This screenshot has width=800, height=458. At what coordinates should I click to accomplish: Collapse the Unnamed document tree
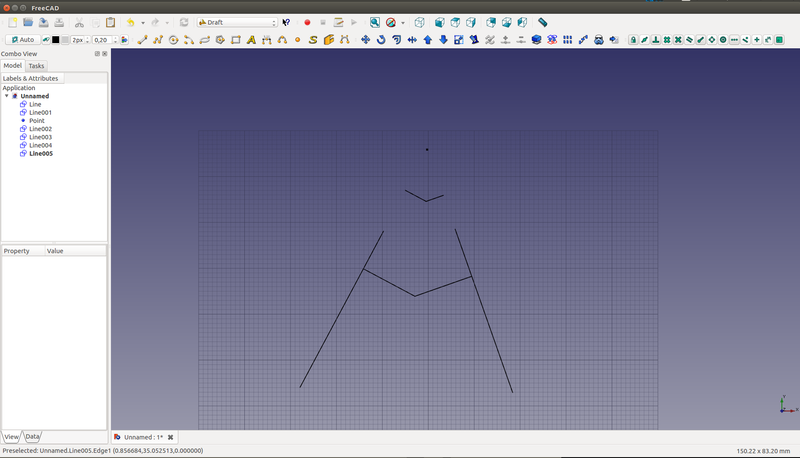click(7, 96)
